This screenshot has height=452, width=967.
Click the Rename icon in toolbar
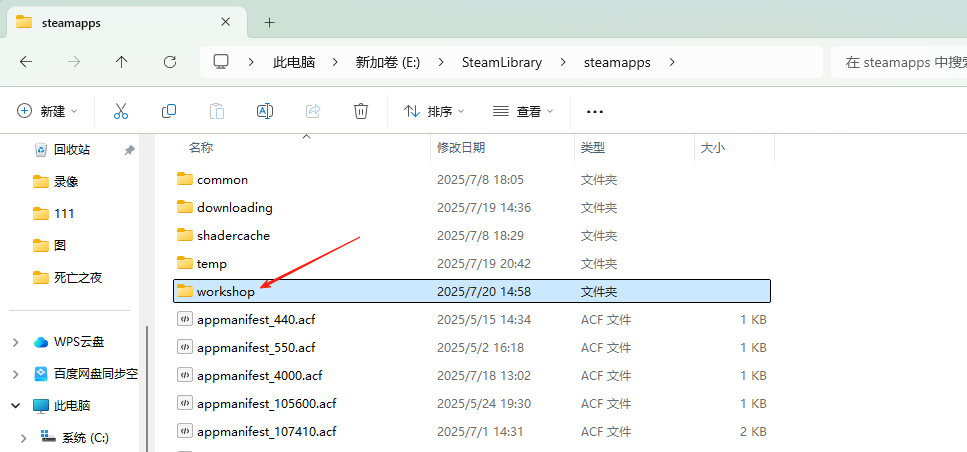click(x=265, y=111)
